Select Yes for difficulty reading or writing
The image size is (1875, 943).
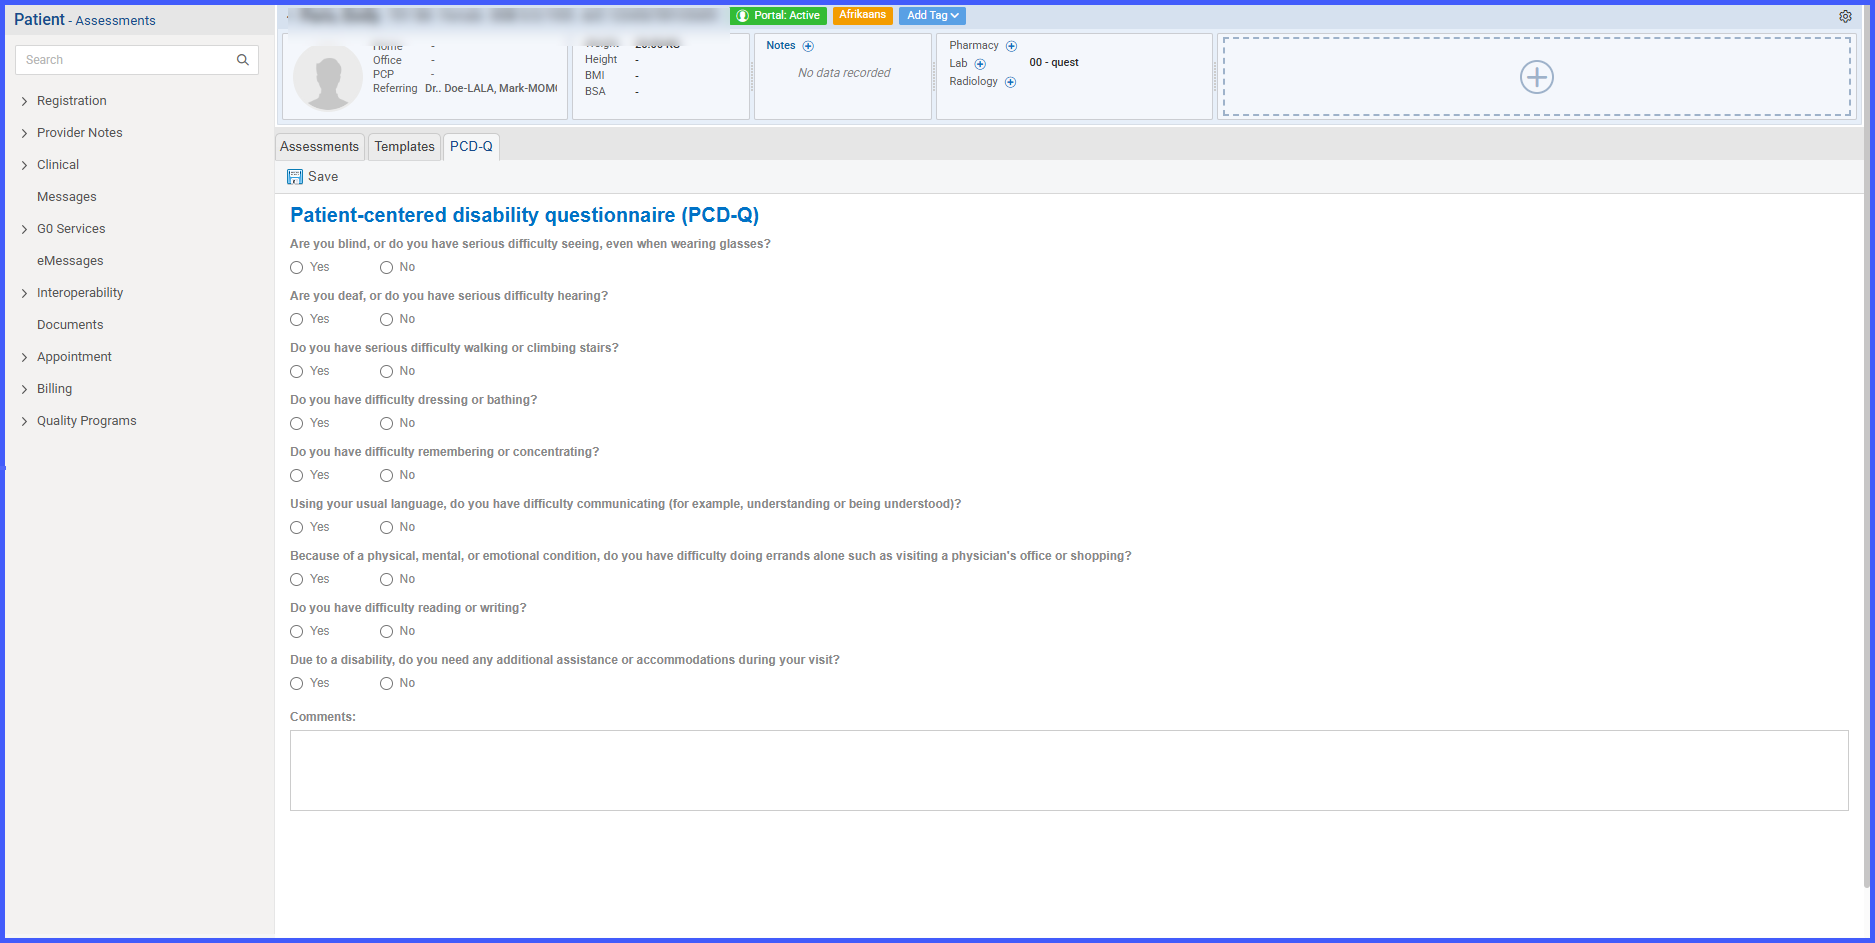[x=296, y=632]
